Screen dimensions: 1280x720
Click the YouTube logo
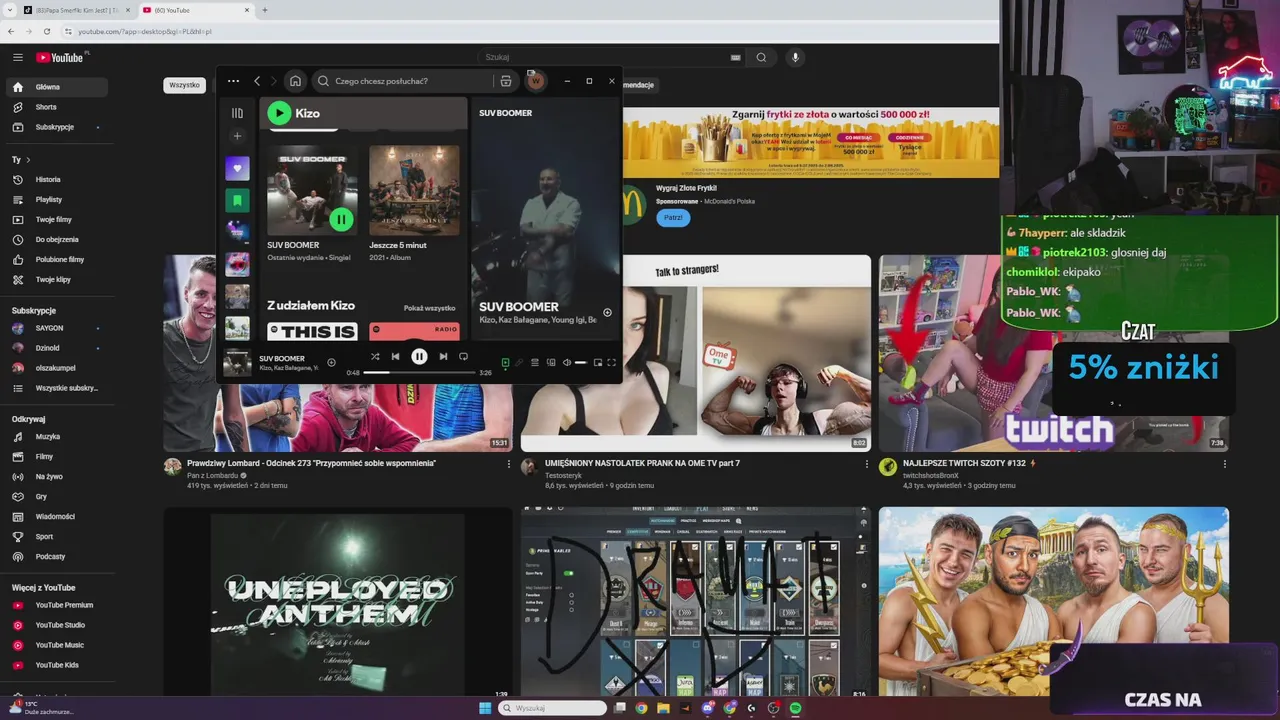[60, 57]
